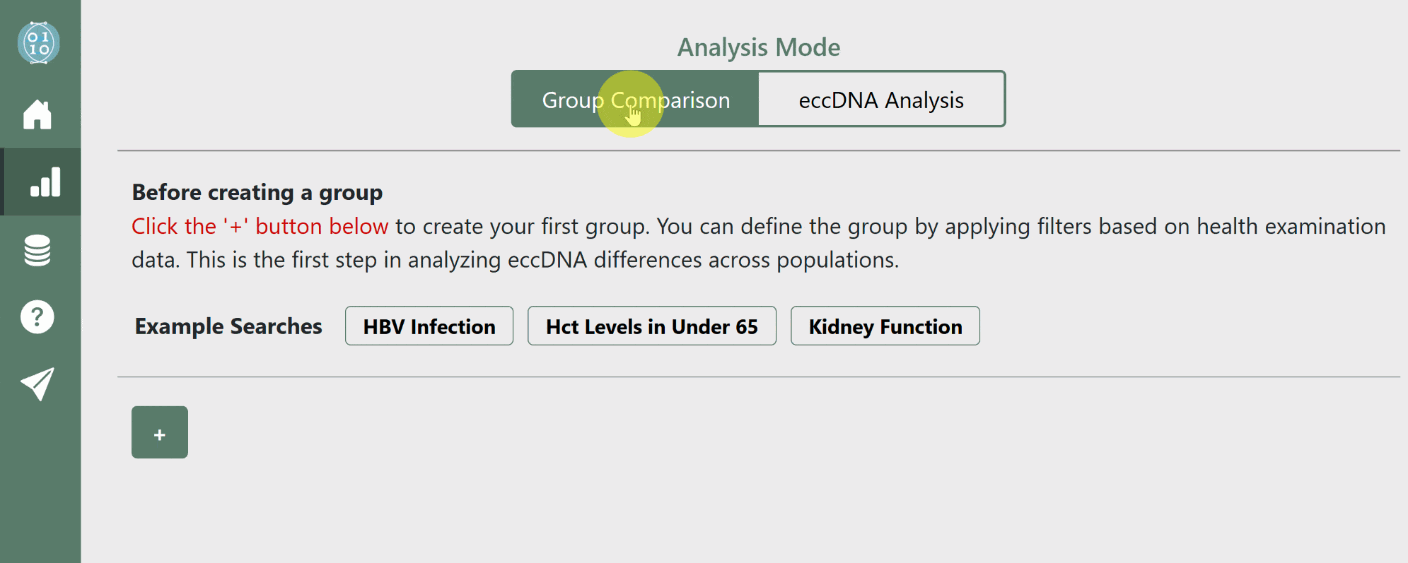This screenshot has height=563, width=1408.
Task: Click the Analysis Mode heading
Action: click(758, 47)
